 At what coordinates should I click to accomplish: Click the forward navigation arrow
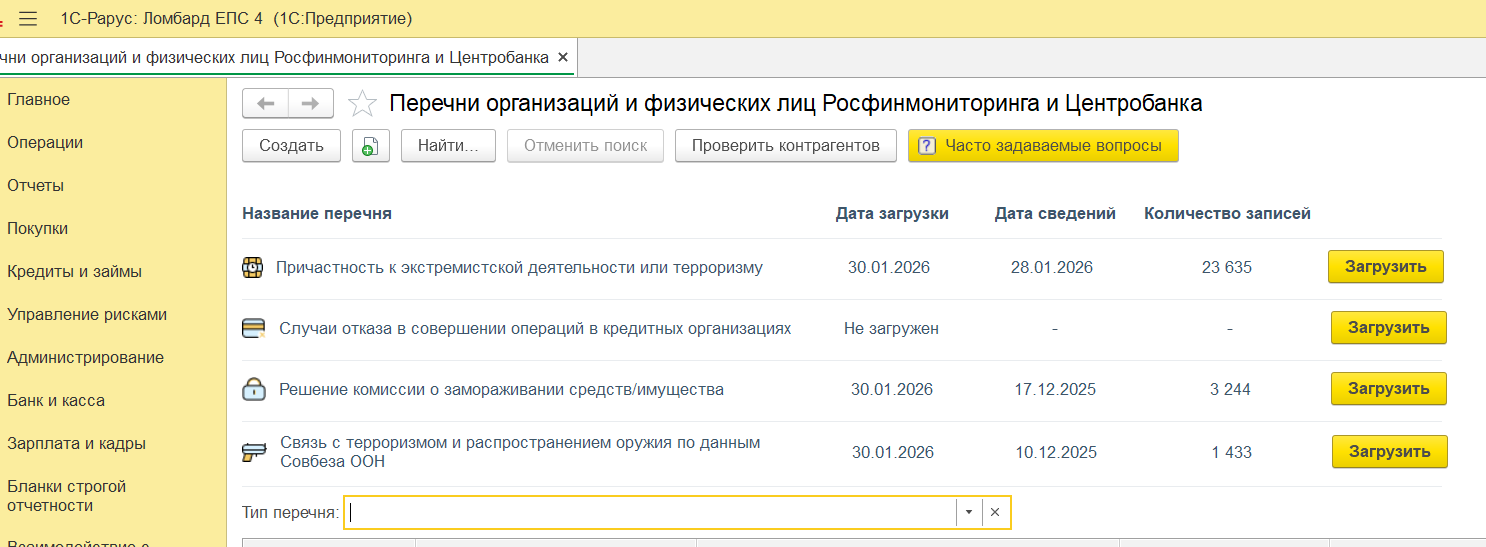tap(311, 103)
